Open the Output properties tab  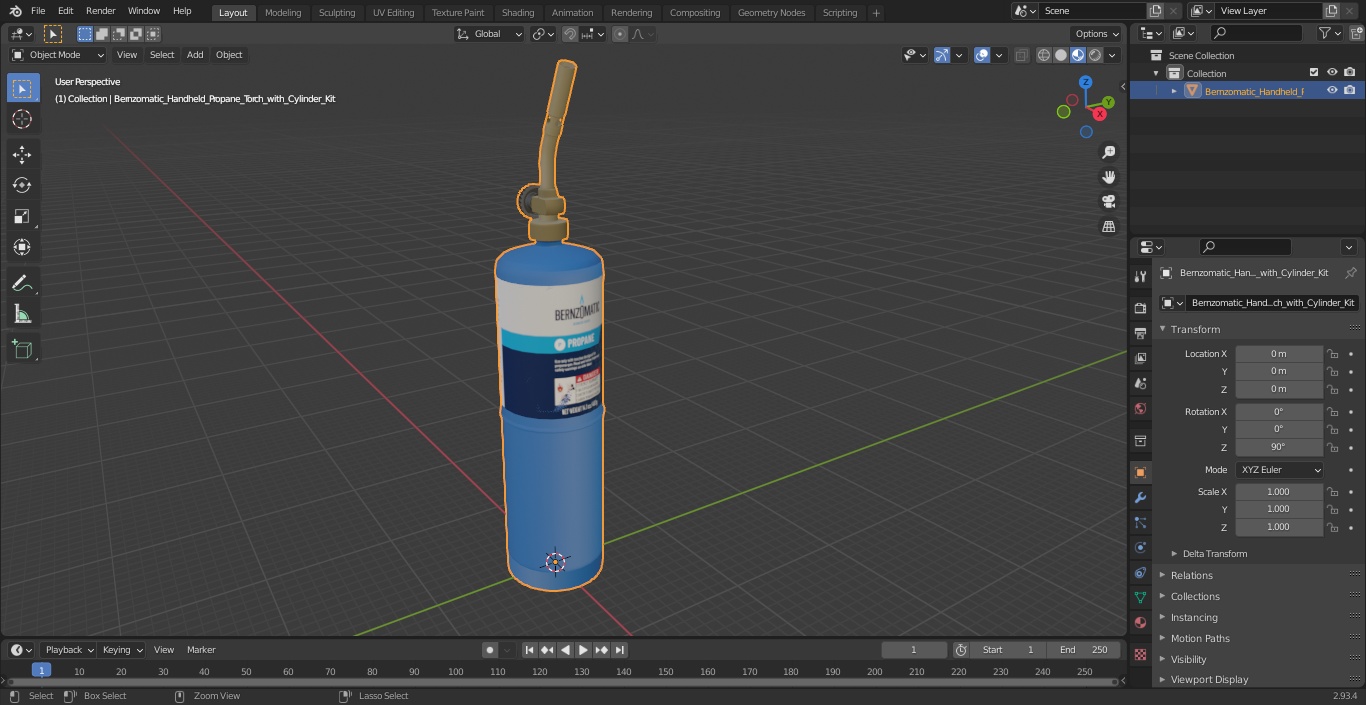tap(1140, 333)
